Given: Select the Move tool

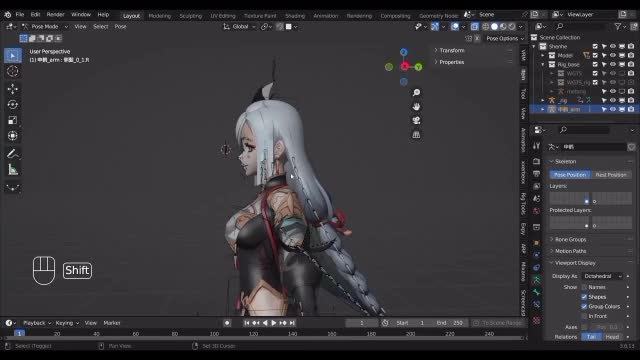Looking at the screenshot, I should click(13, 89).
